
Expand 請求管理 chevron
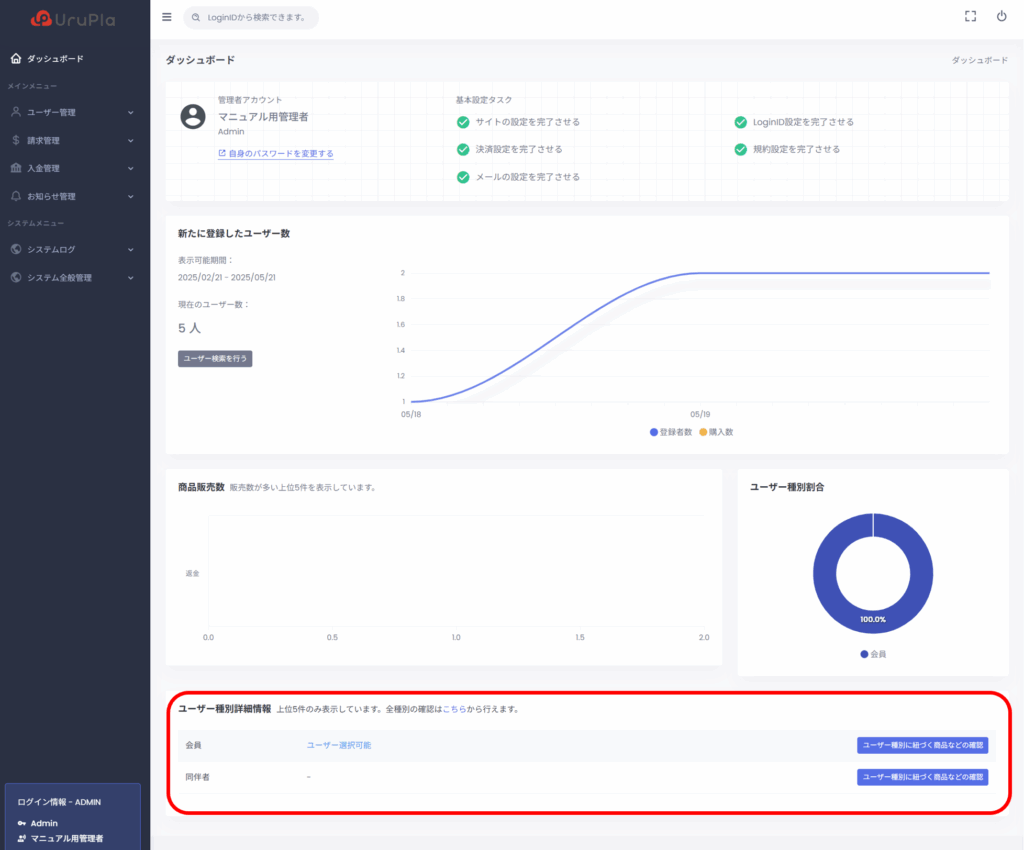[x=131, y=140]
